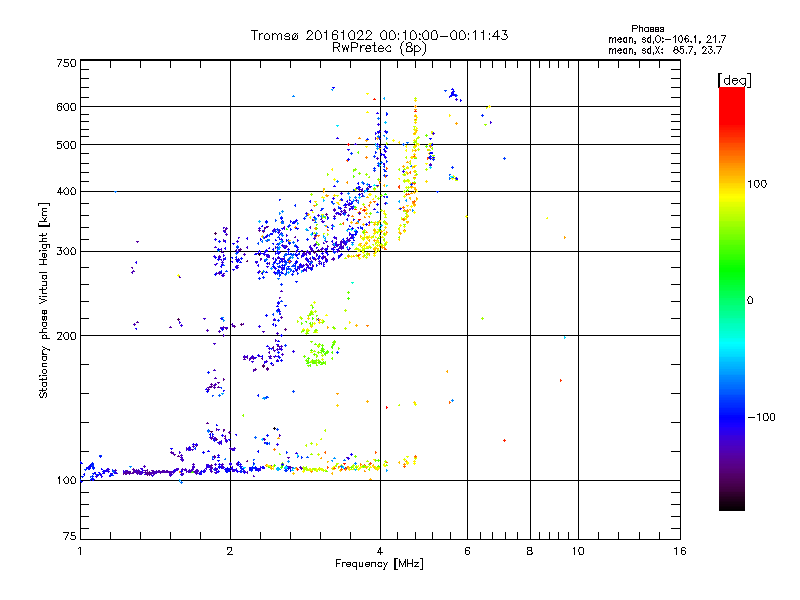This screenshot has height=600, width=800.
Task: Click the '[deg]' colorbar unit label
Action: pos(734,80)
